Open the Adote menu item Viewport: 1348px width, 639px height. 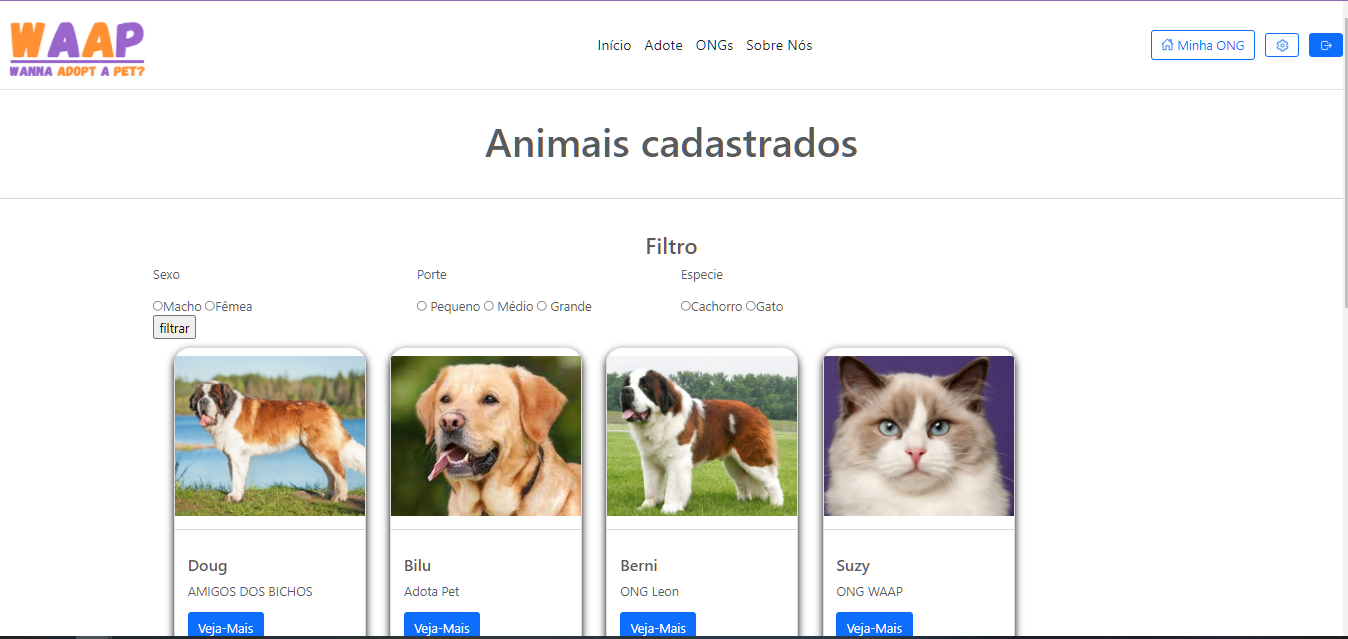click(x=663, y=45)
